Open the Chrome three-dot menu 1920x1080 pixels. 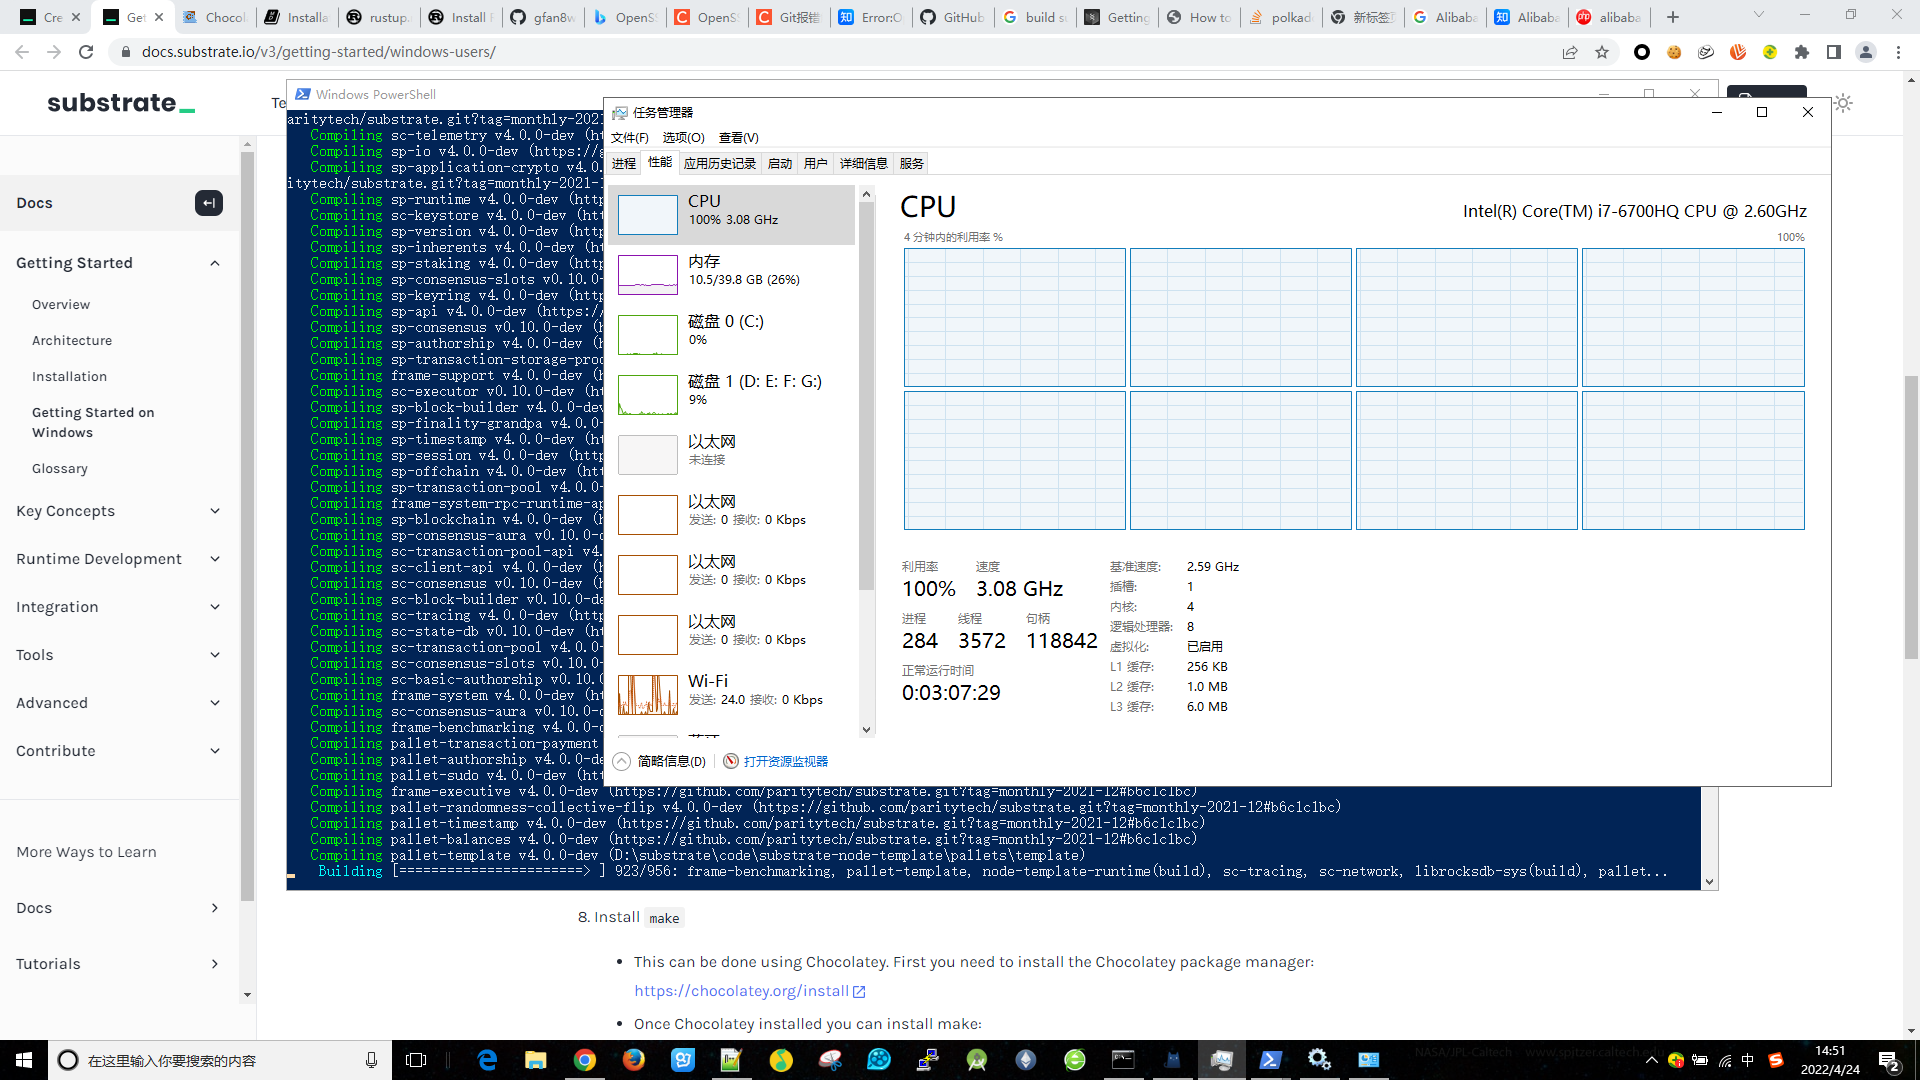tap(1898, 52)
